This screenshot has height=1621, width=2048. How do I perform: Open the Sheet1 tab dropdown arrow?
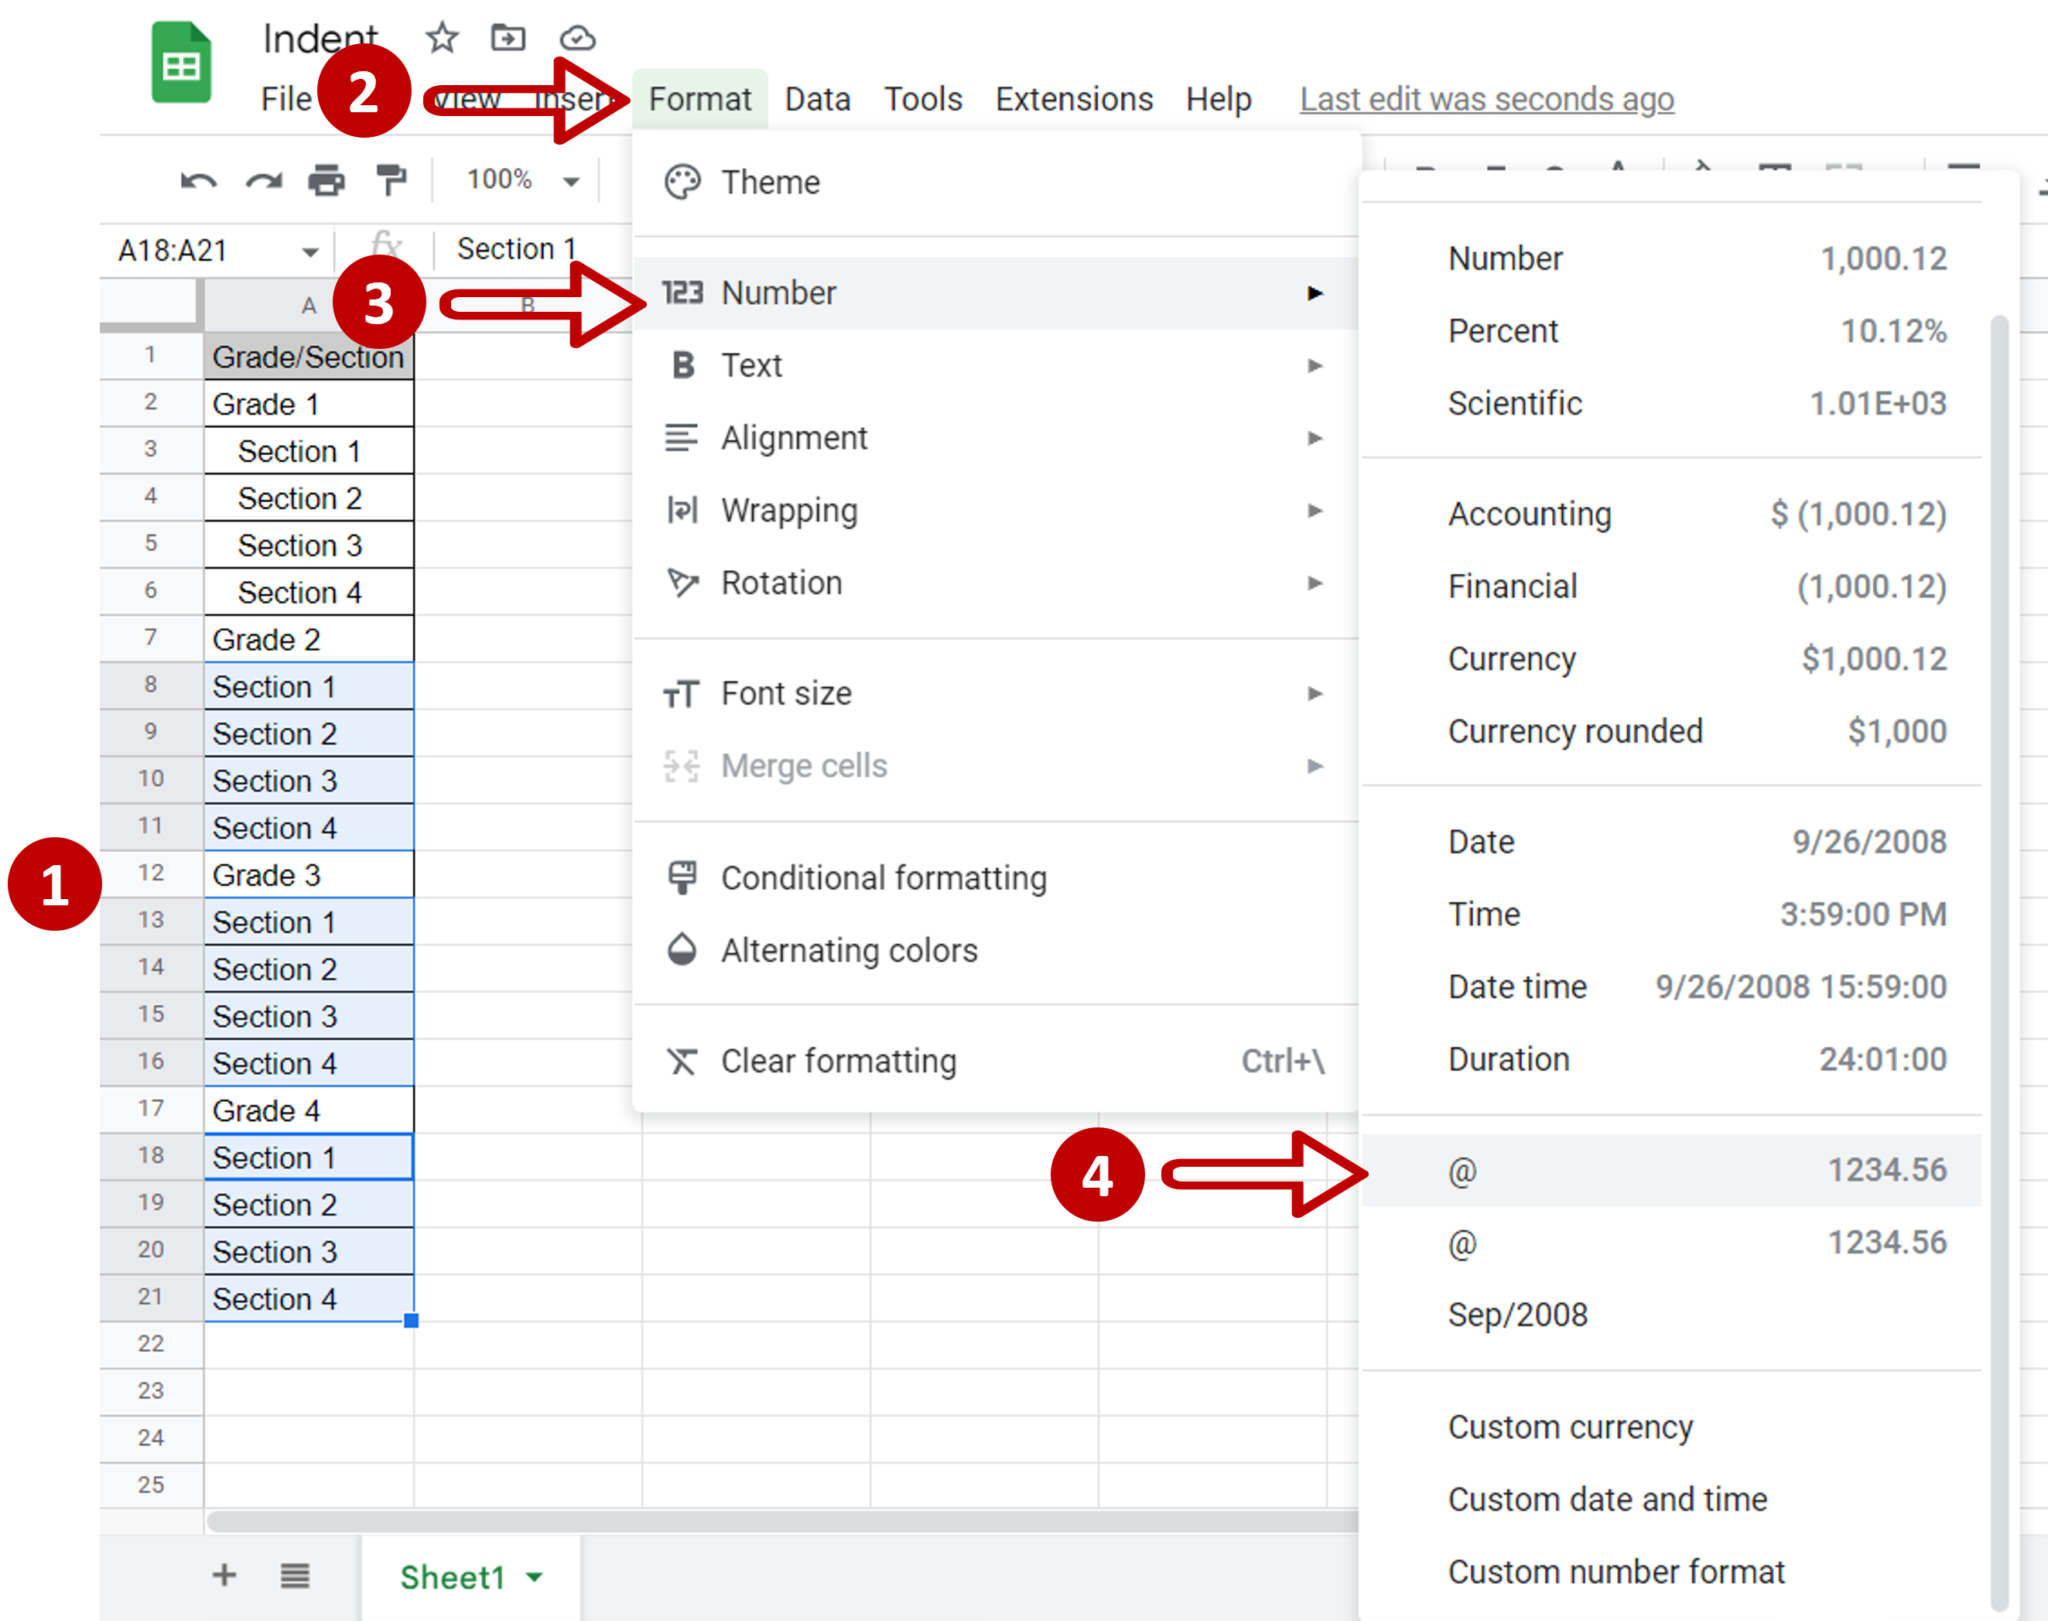535,1577
